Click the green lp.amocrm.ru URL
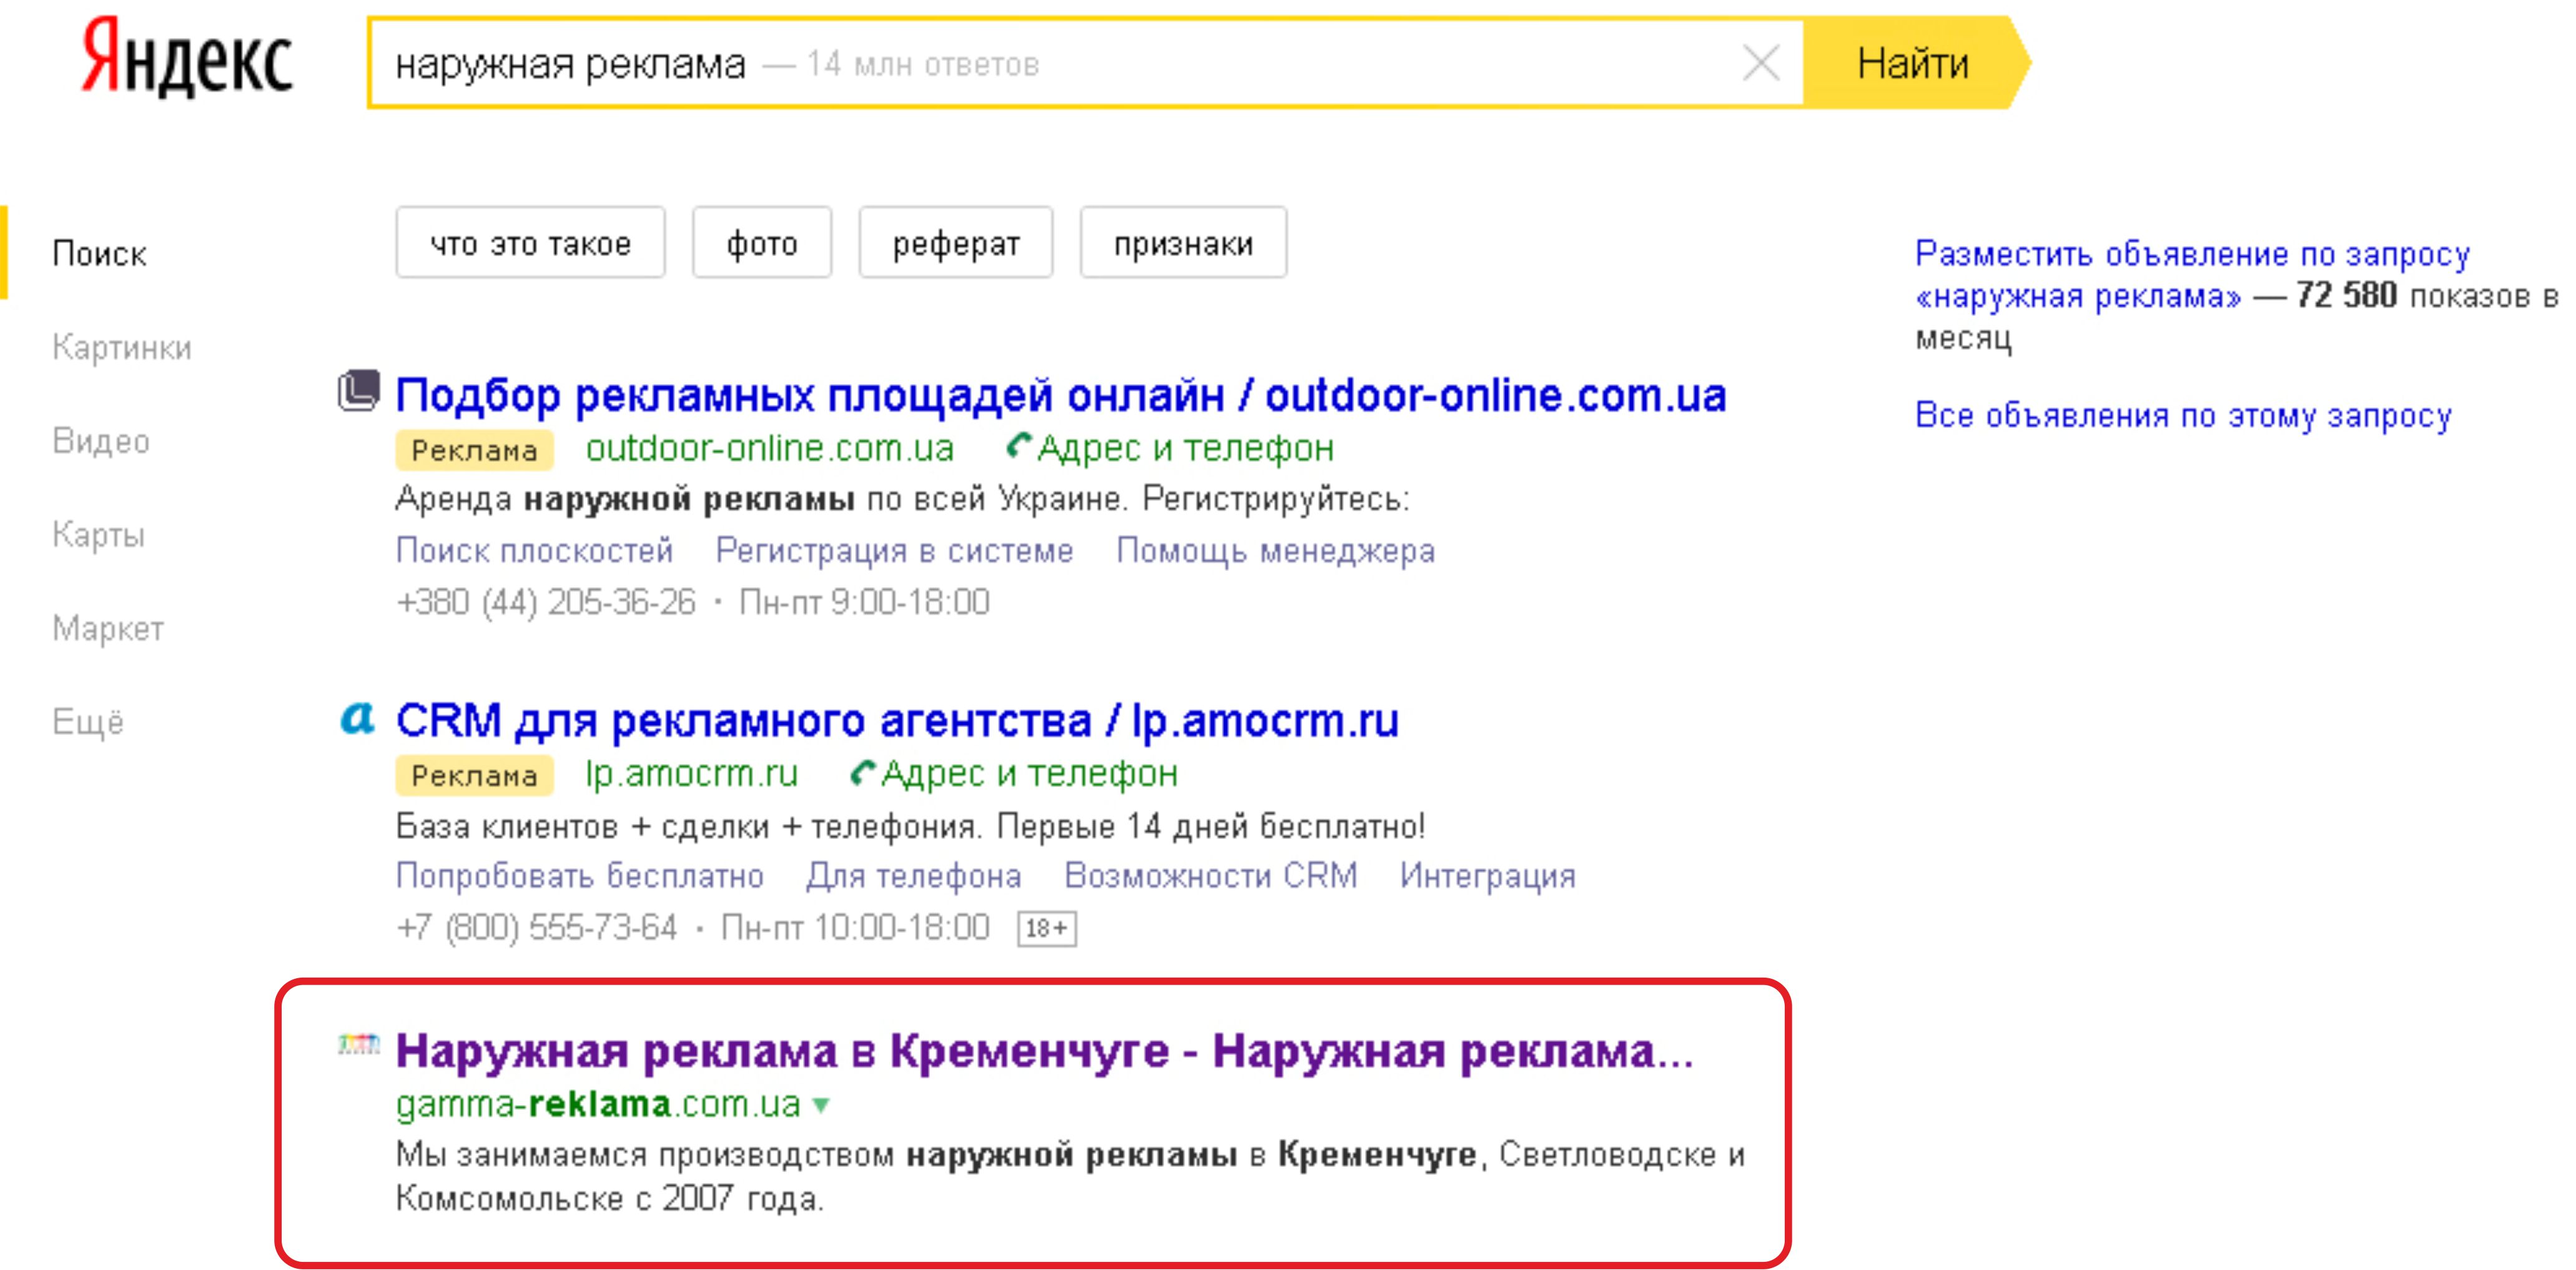This screenshot has height=1270, width=2576. click(x=692, y=773)
